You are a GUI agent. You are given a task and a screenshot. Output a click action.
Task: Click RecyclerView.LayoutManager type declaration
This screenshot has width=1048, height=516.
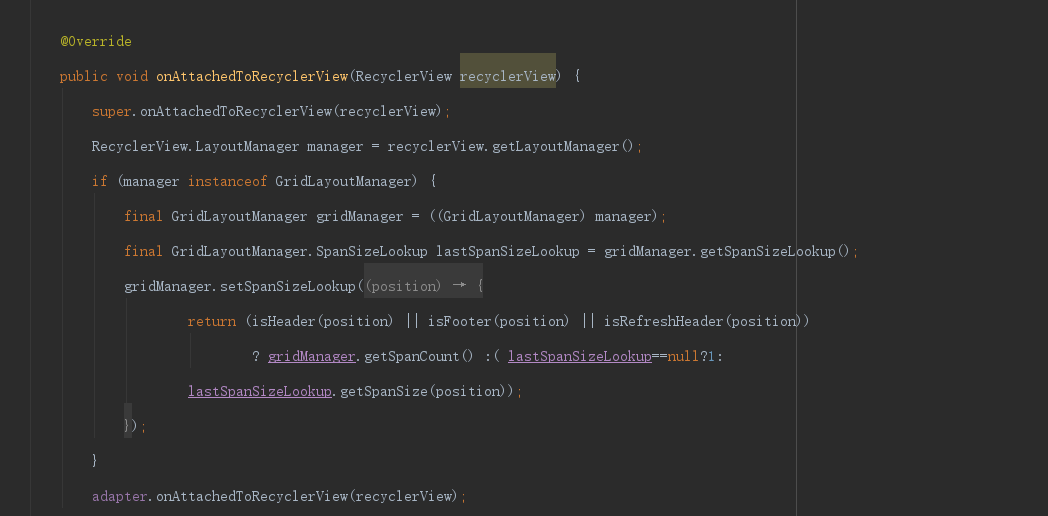coord(195,146)
